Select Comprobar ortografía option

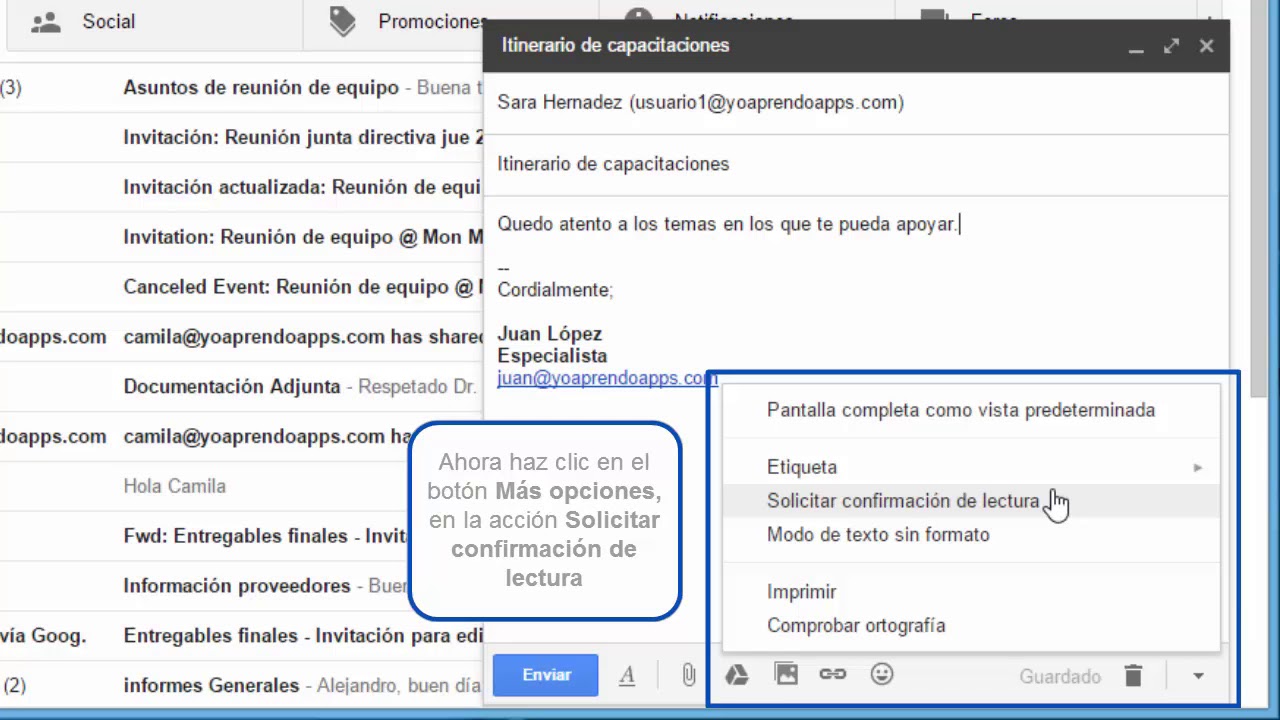971,626
